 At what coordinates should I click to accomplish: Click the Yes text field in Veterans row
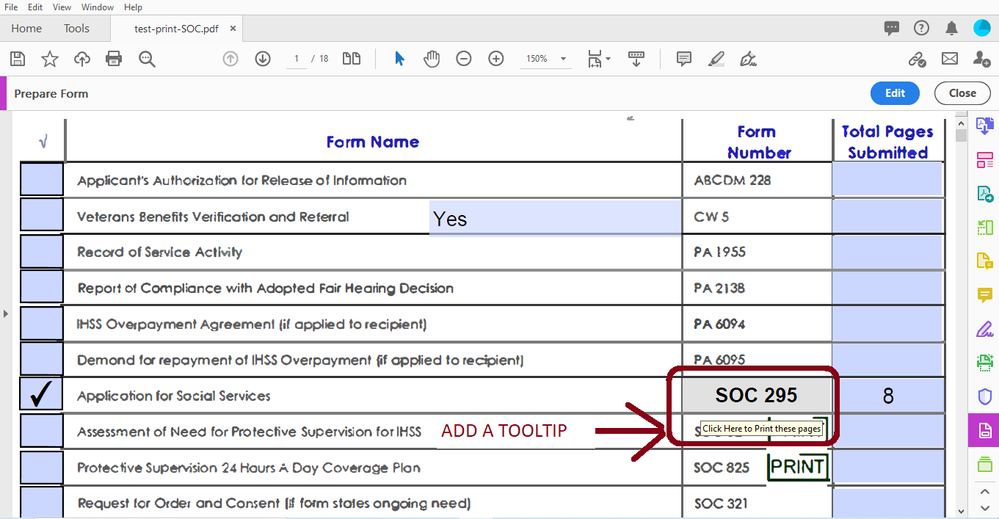[x=555, y=218]
